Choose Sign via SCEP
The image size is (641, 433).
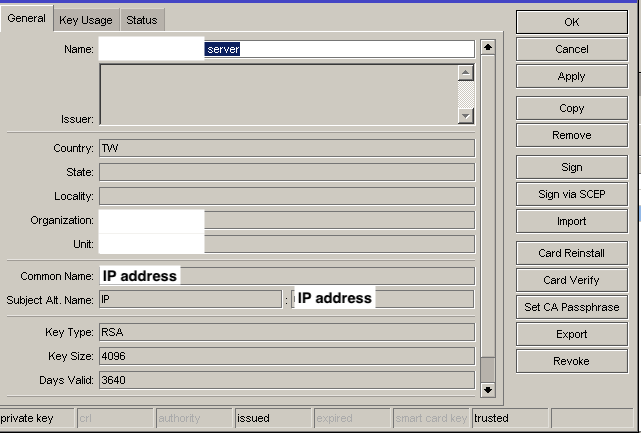coord(572,194)
